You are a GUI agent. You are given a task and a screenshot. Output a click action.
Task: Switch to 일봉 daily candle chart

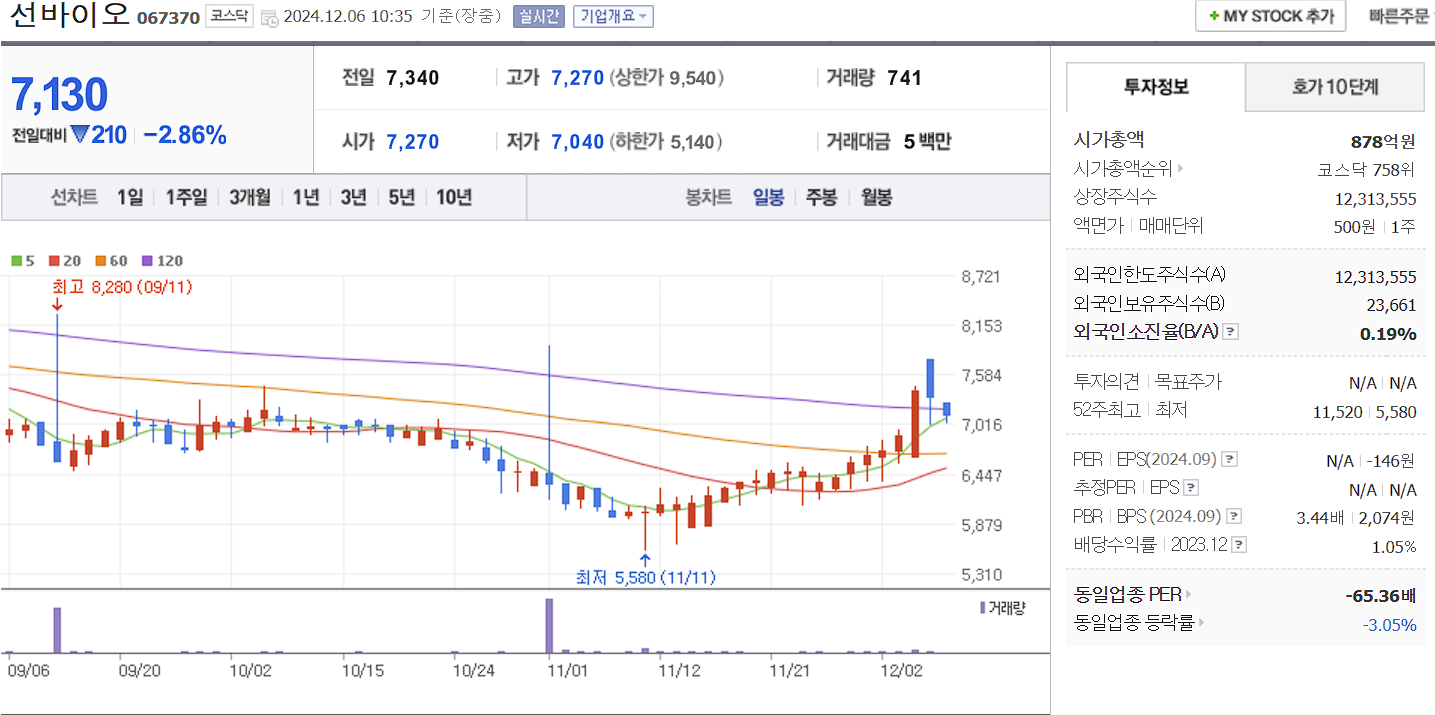(x=768, y=197)
